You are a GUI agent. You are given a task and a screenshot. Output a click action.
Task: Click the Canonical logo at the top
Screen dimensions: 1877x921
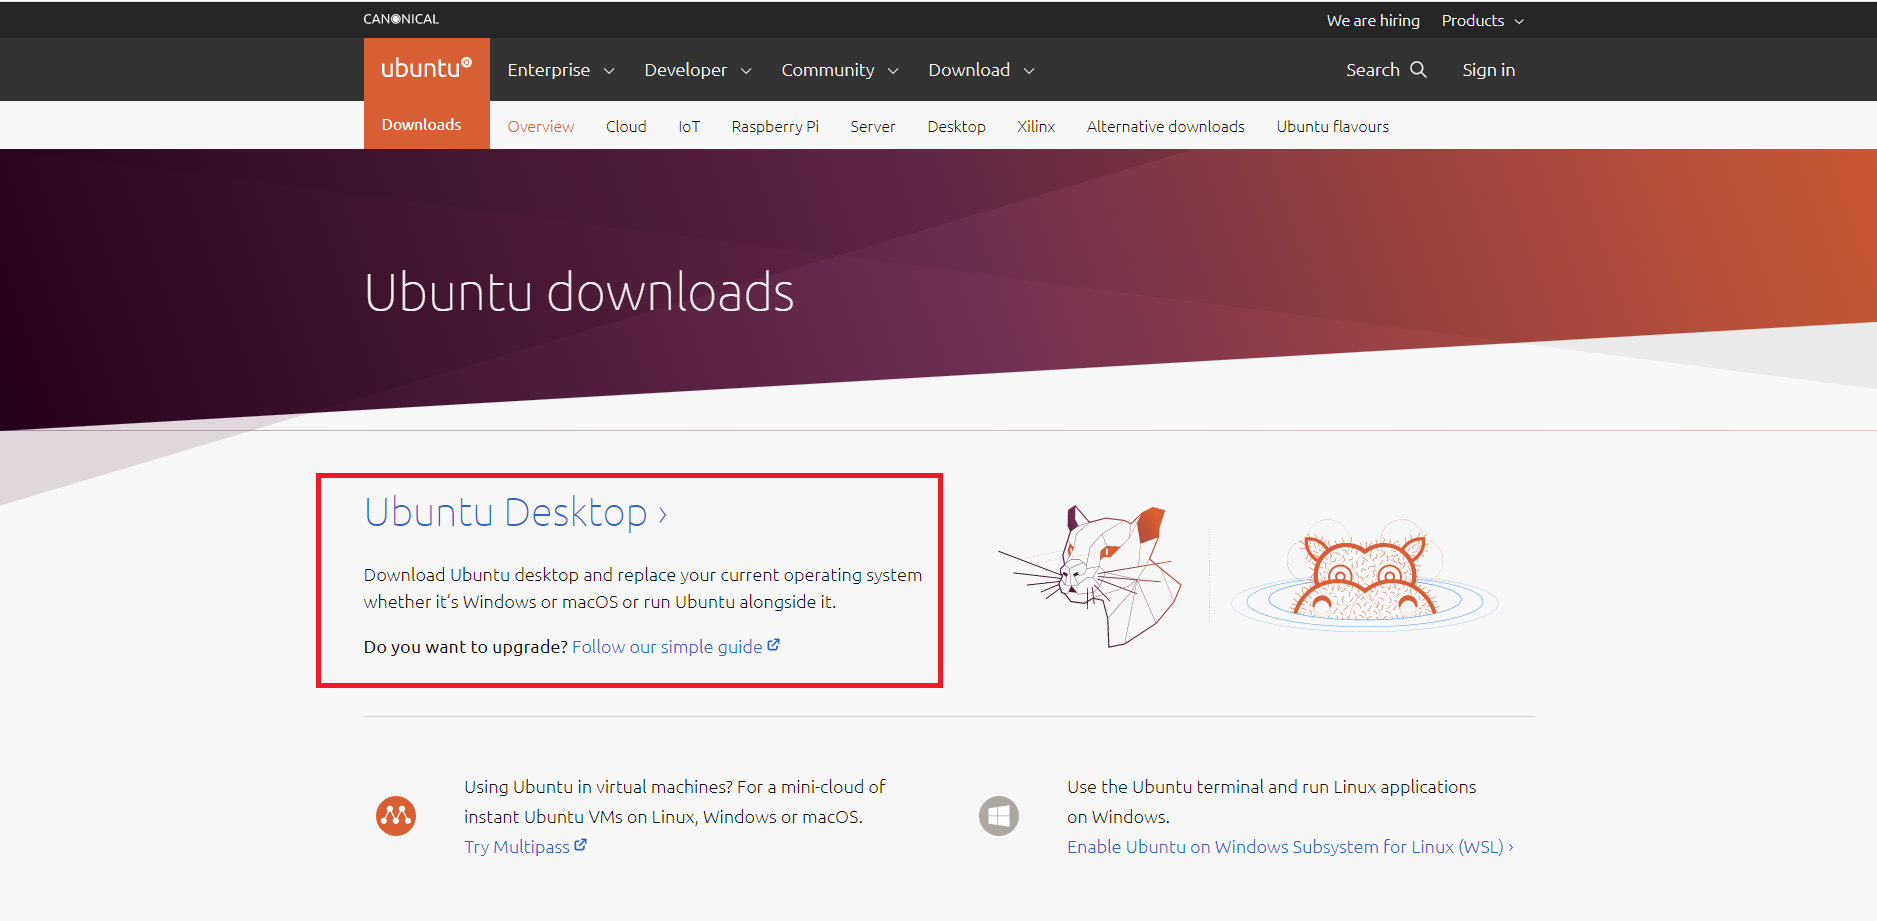[x=401, y=19]
